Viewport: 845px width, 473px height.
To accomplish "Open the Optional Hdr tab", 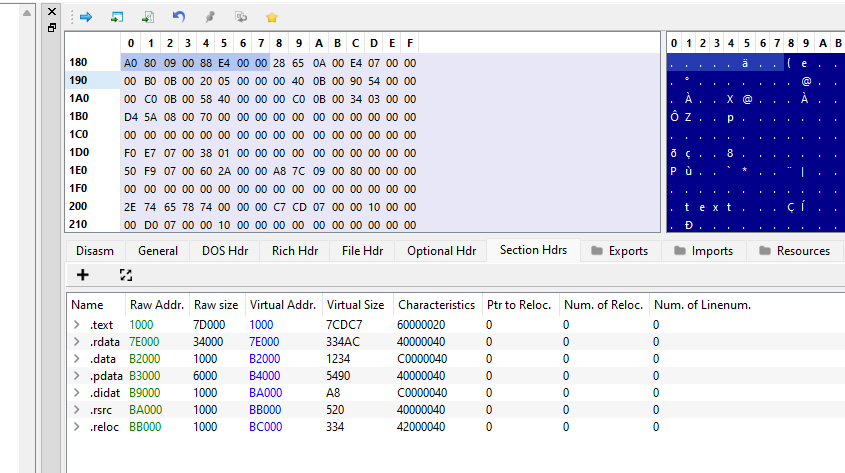I will (x=441, y=251).
